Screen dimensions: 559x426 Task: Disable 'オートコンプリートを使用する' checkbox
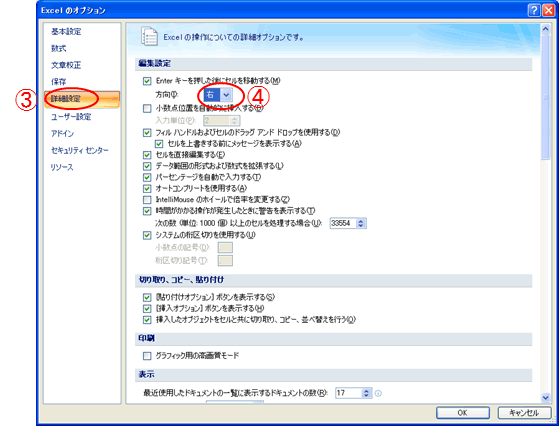coord(147,188)
